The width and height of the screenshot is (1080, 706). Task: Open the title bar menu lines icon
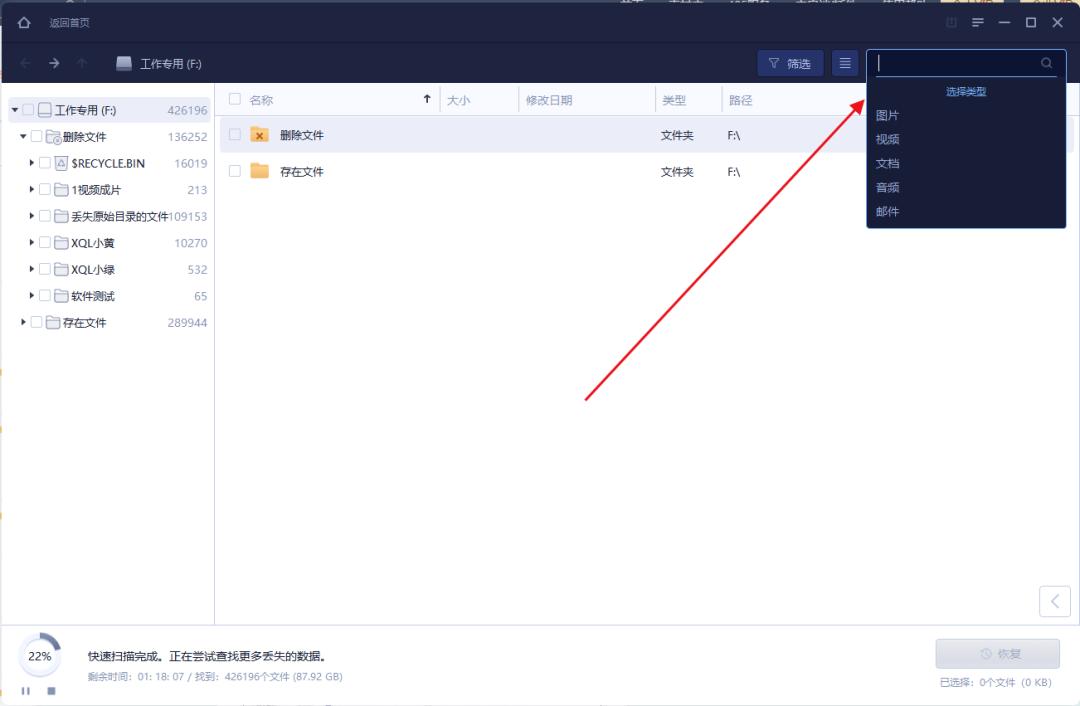coord(977,23)
